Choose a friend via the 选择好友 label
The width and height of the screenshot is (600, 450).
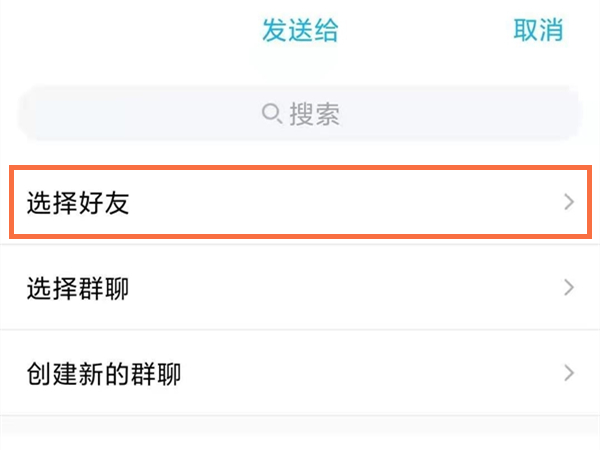pos(78,204)
